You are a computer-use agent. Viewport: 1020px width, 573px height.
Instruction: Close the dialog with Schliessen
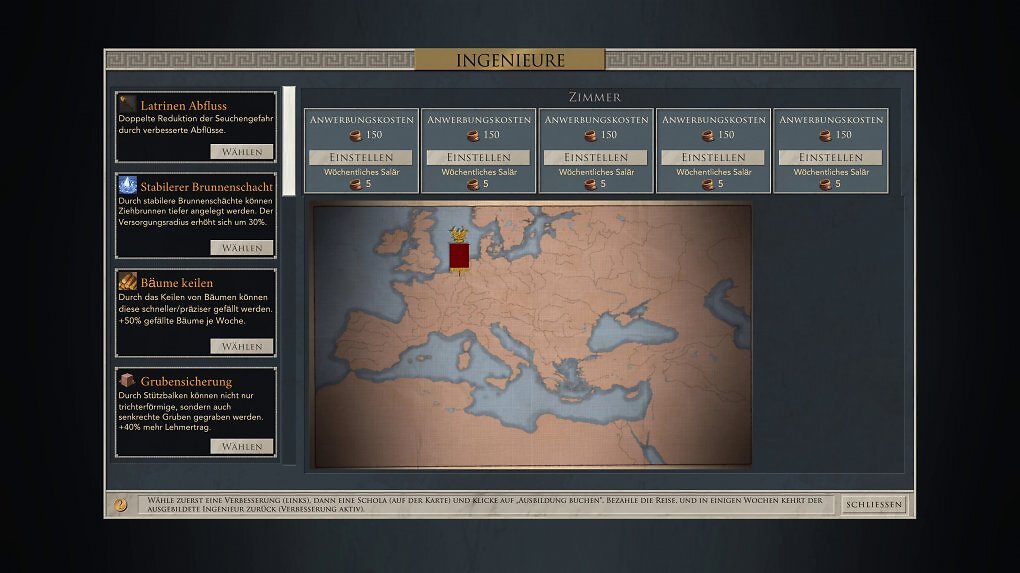click(x=874, y=504)
